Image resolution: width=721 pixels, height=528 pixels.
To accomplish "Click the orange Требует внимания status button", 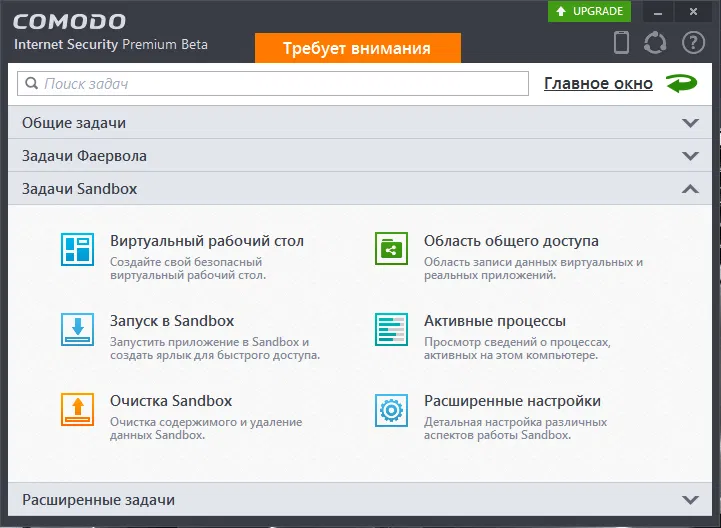I will [x=357, y=48].
